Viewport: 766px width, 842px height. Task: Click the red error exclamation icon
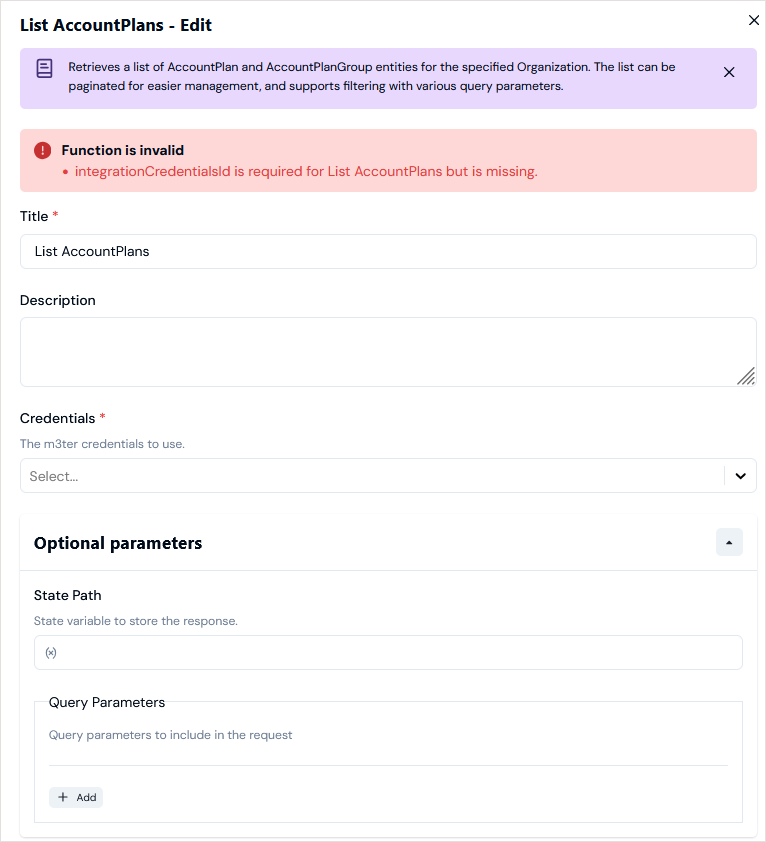[42, 150]
